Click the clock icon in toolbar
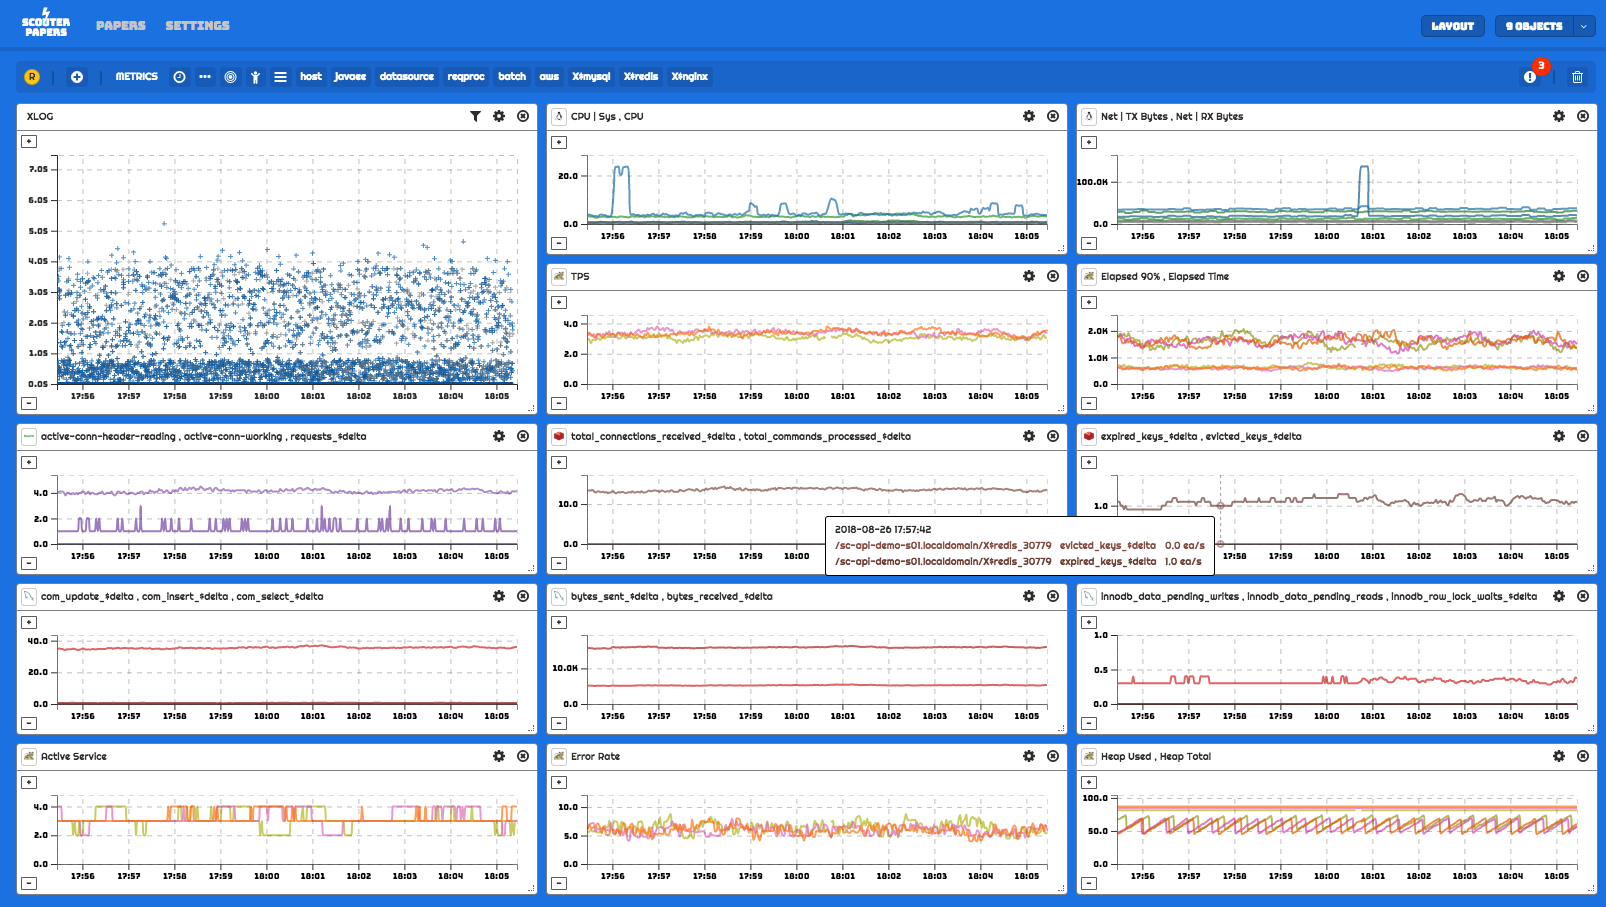The image size is (1606, 907). click(179, 77)
